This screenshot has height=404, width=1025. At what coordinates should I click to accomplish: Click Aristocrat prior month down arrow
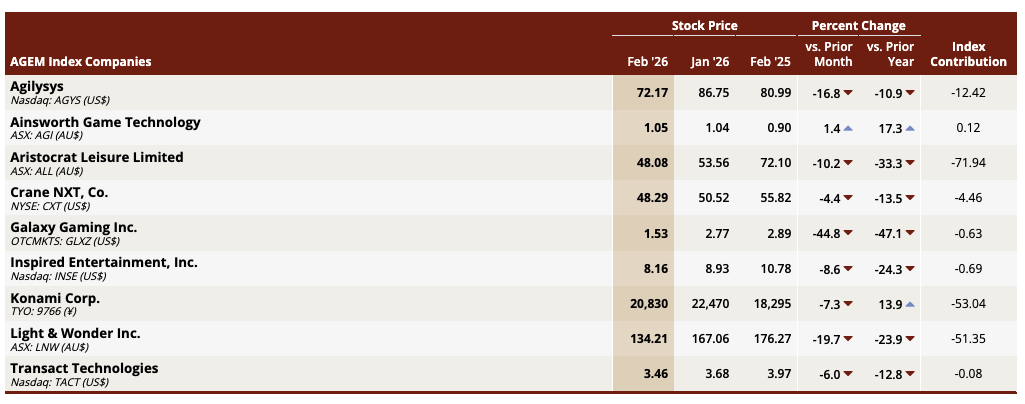[x=848, y=163]
